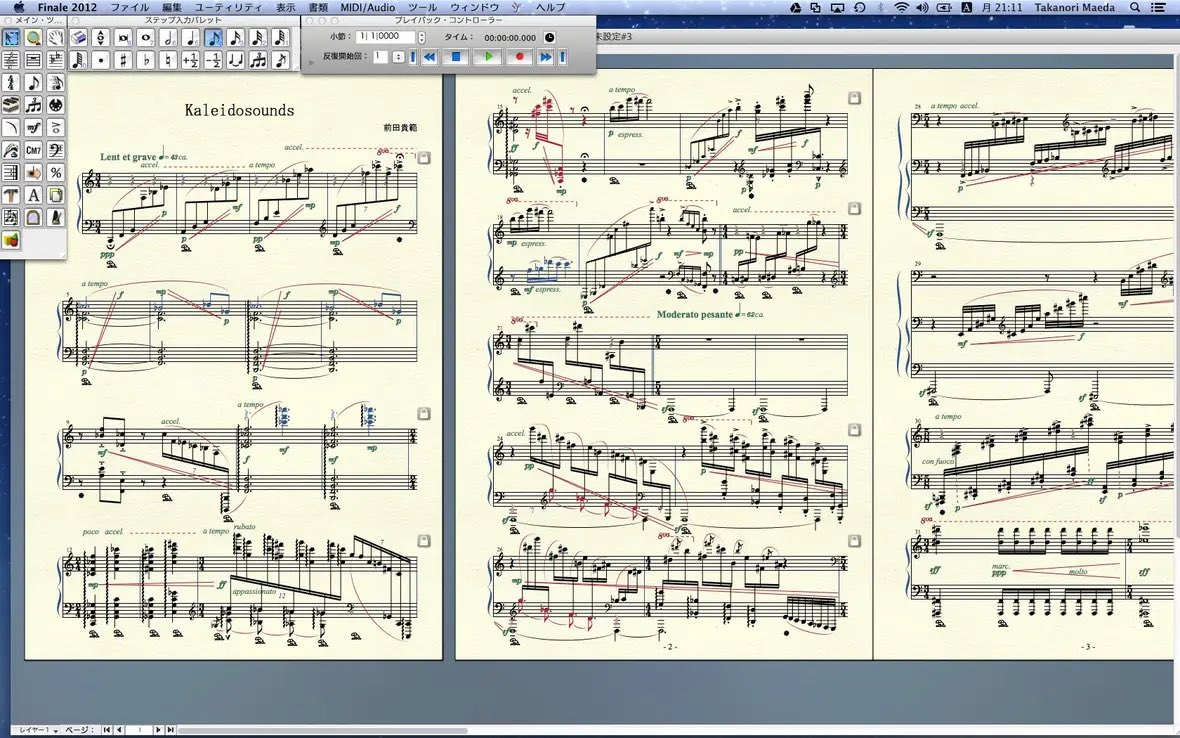Toggle natural accidental in step entry palette
This screenshot has width=1180, height=738.
click(168, 60)
